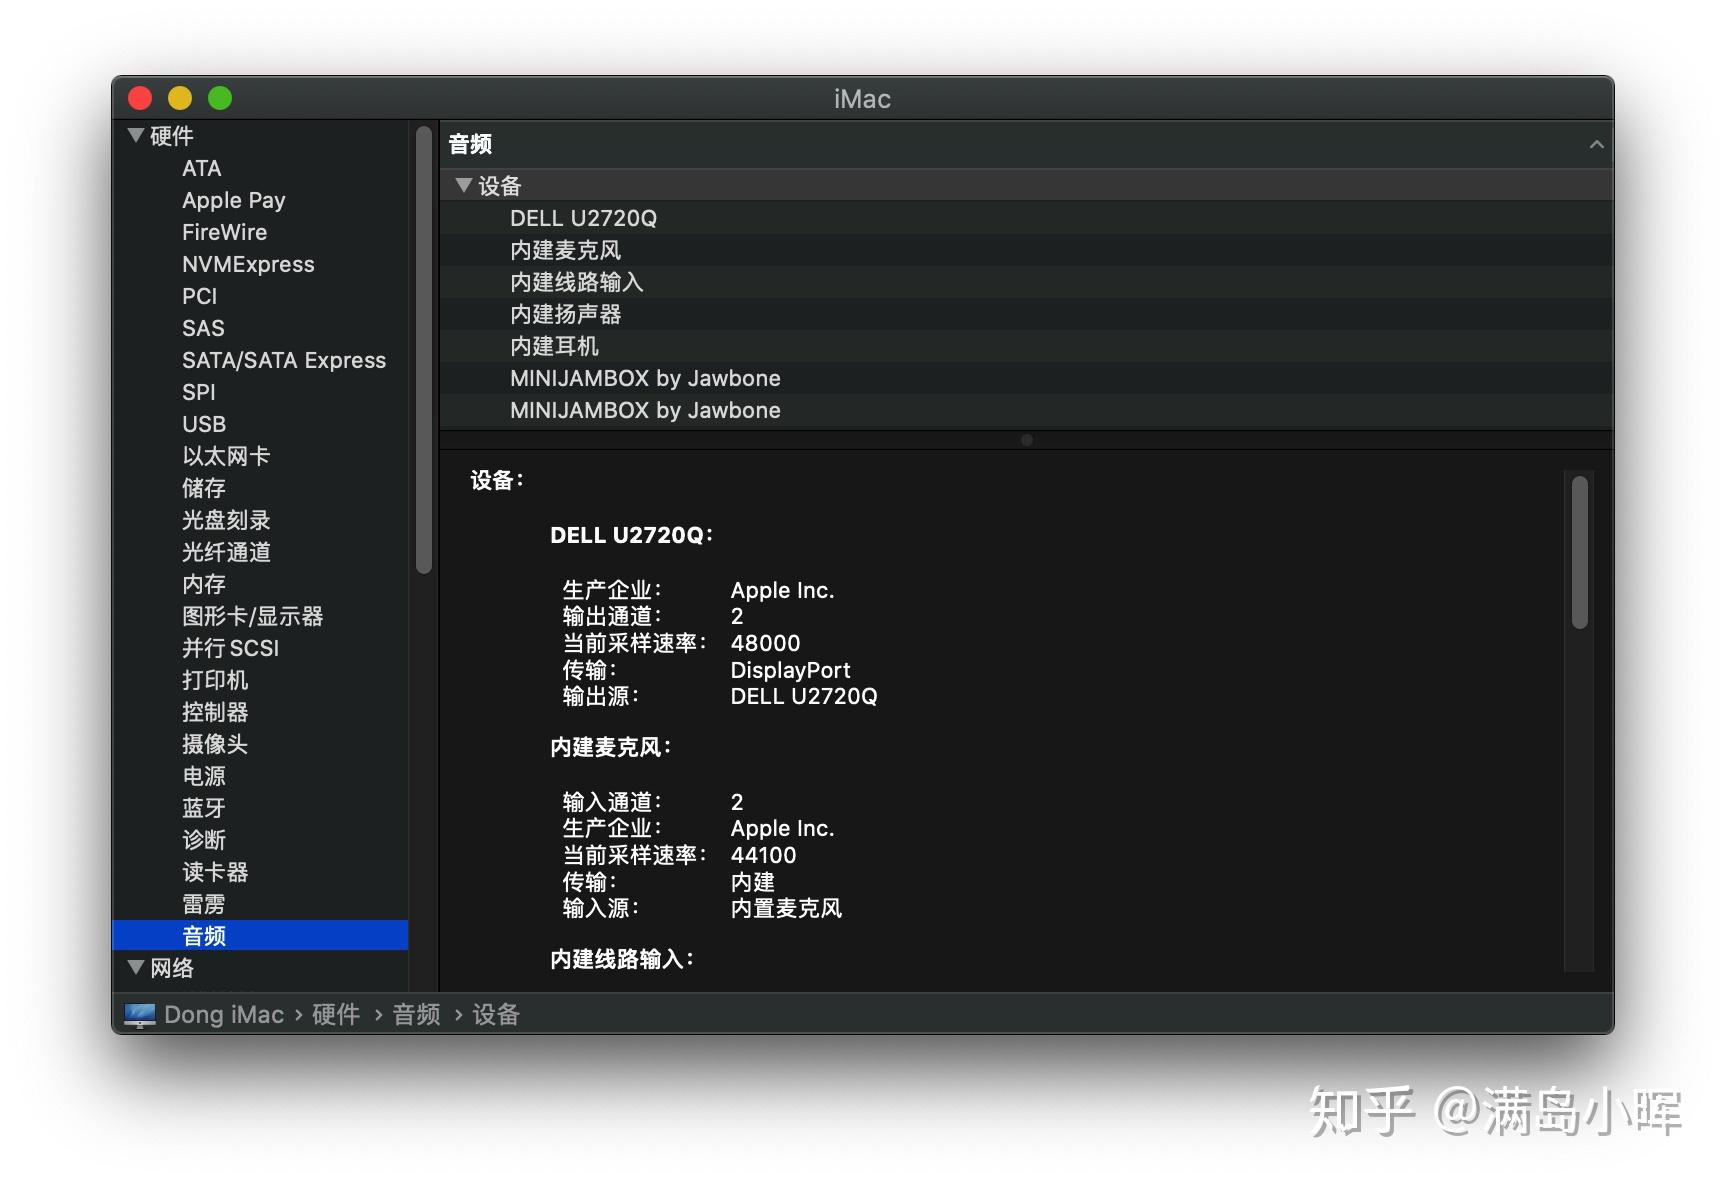Image resolution: width=1726 pixels, height=1182 pixels.
Task: Select 内建麦克风 device row
Action: point(1026,250)
